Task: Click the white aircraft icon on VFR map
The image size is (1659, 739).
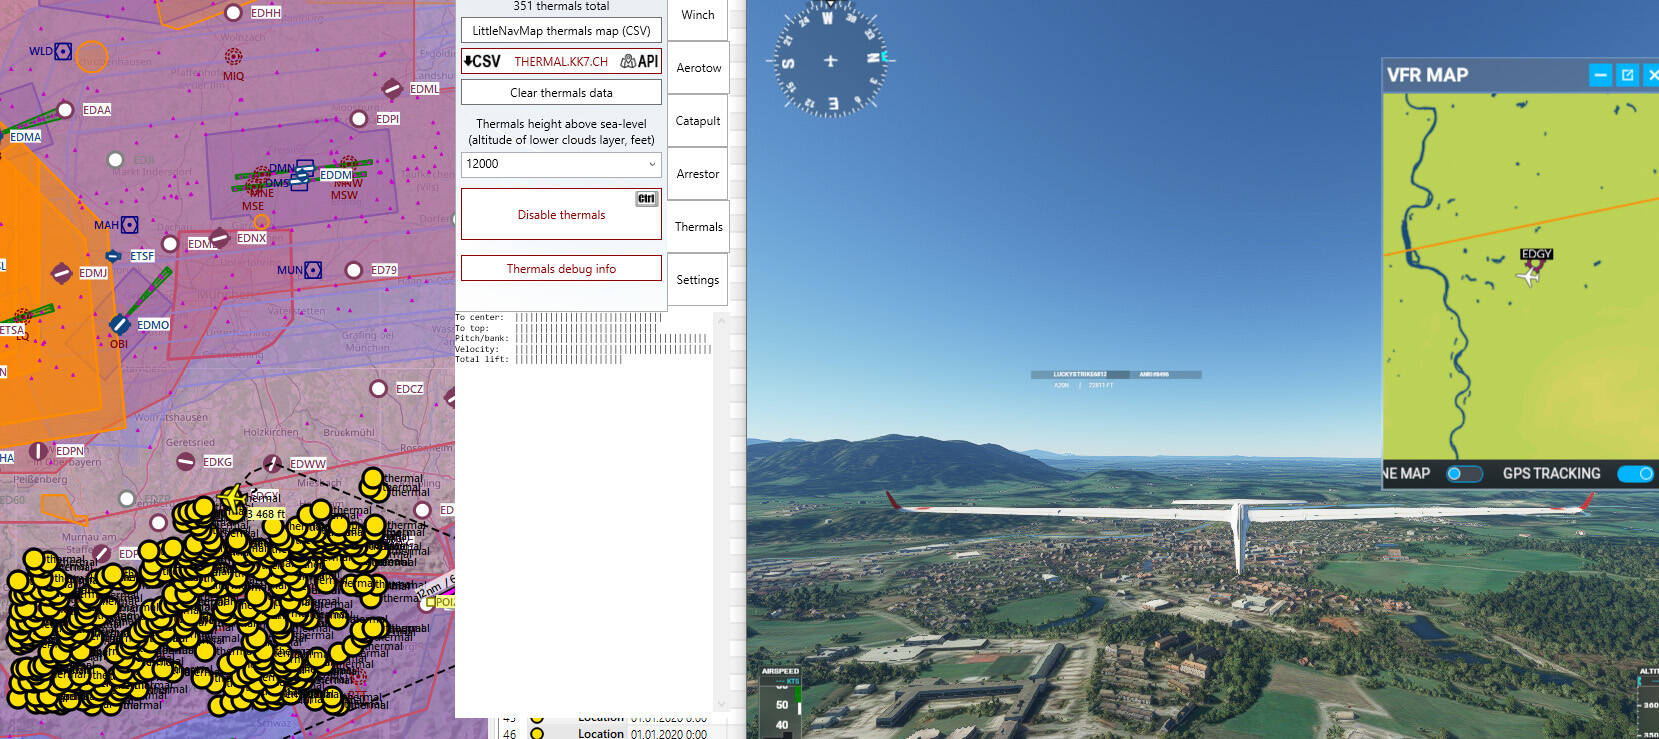Action: tap(1528, 276)
